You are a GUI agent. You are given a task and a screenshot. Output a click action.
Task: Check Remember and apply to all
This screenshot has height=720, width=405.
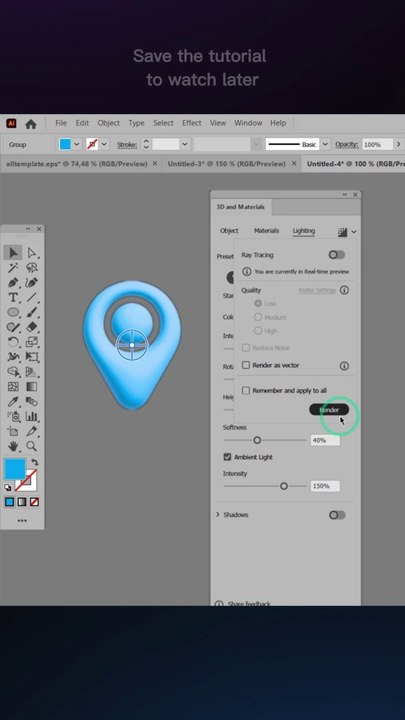(246, 390)
